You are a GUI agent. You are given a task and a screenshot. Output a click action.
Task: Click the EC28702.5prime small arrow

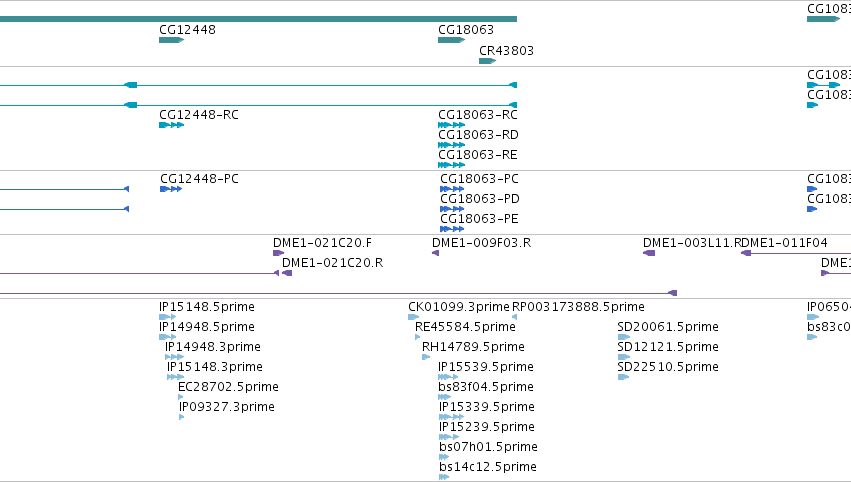[x=181, y=397]
